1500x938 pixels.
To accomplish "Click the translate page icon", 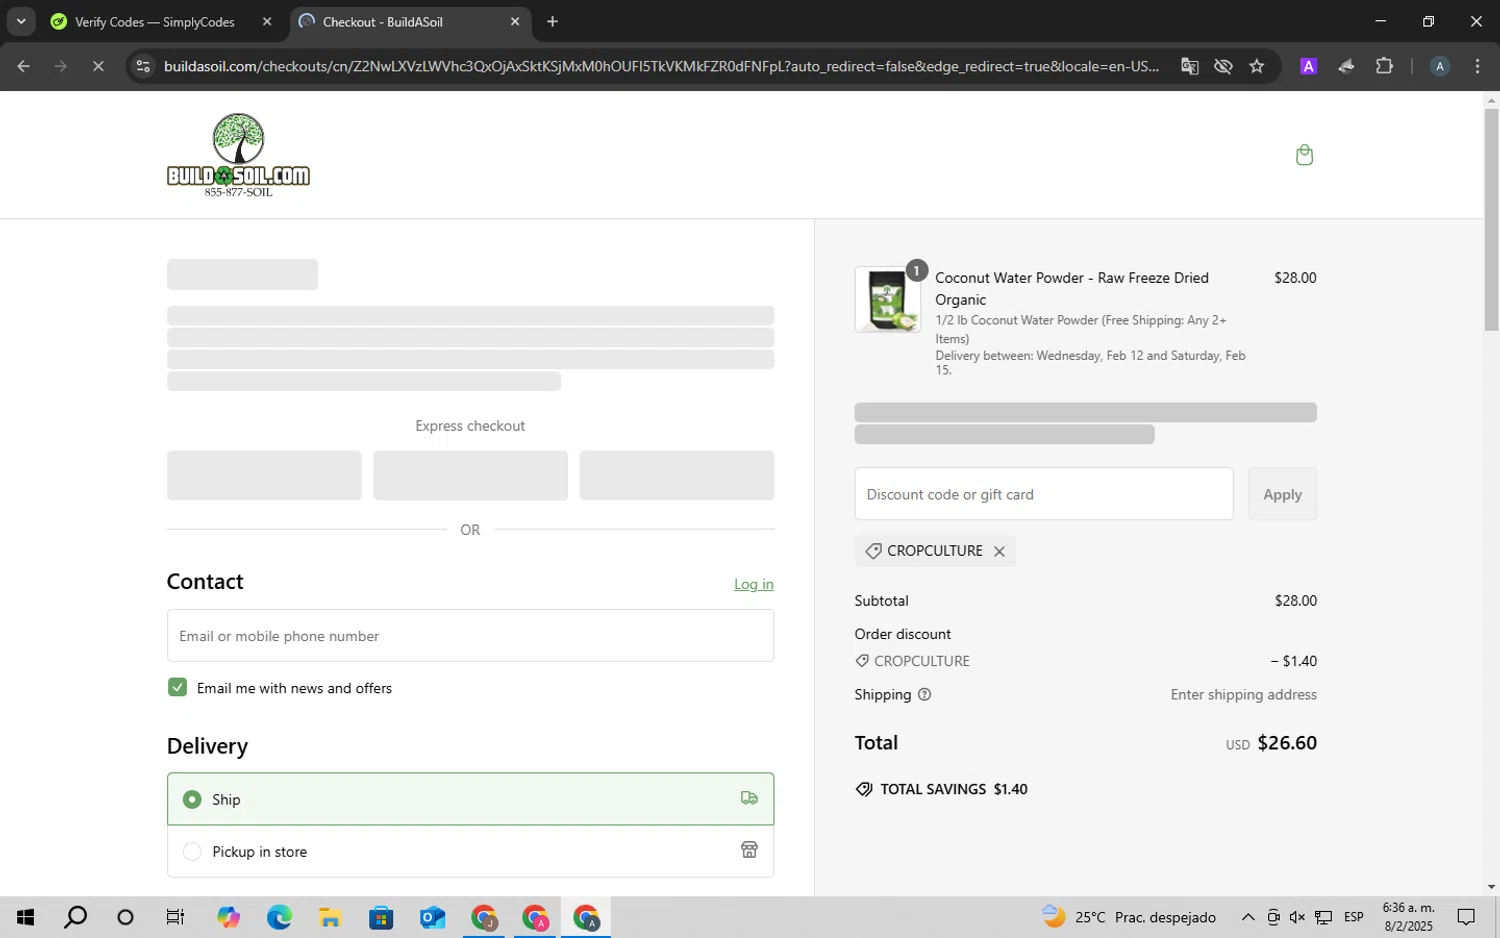I will point(1189,66).
